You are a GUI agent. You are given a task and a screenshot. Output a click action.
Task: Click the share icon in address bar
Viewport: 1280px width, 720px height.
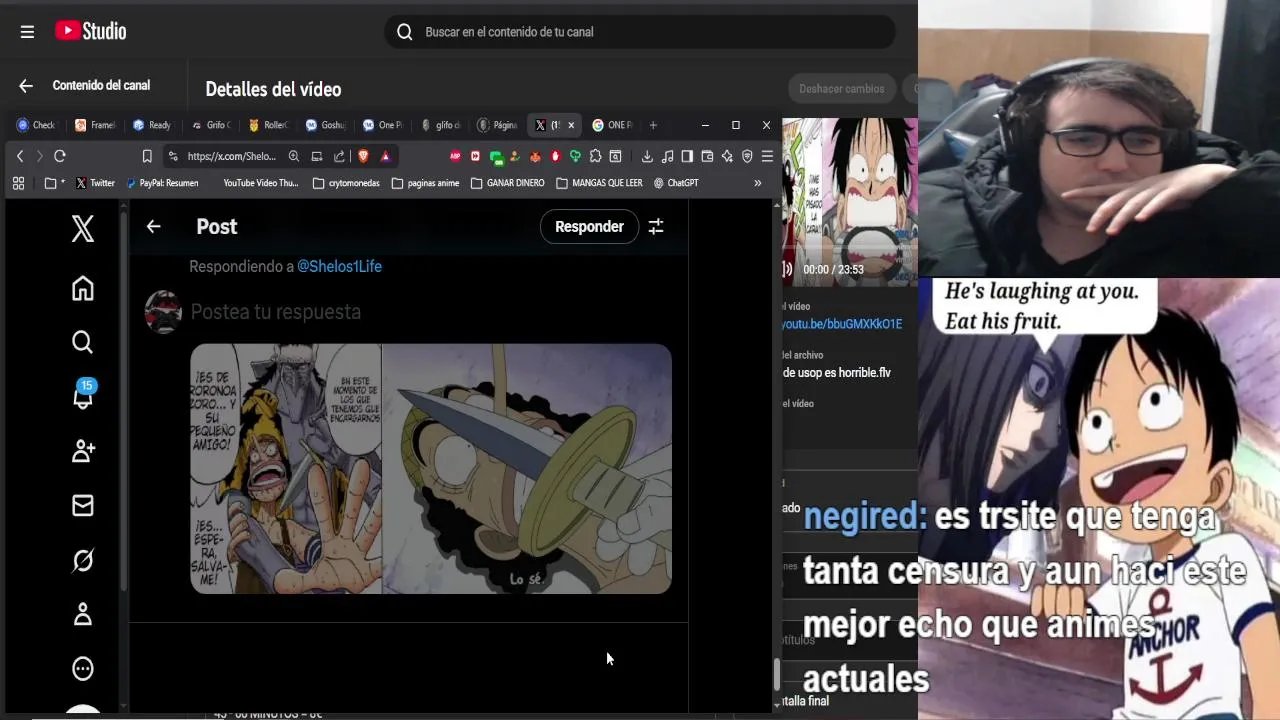[339, 156]
